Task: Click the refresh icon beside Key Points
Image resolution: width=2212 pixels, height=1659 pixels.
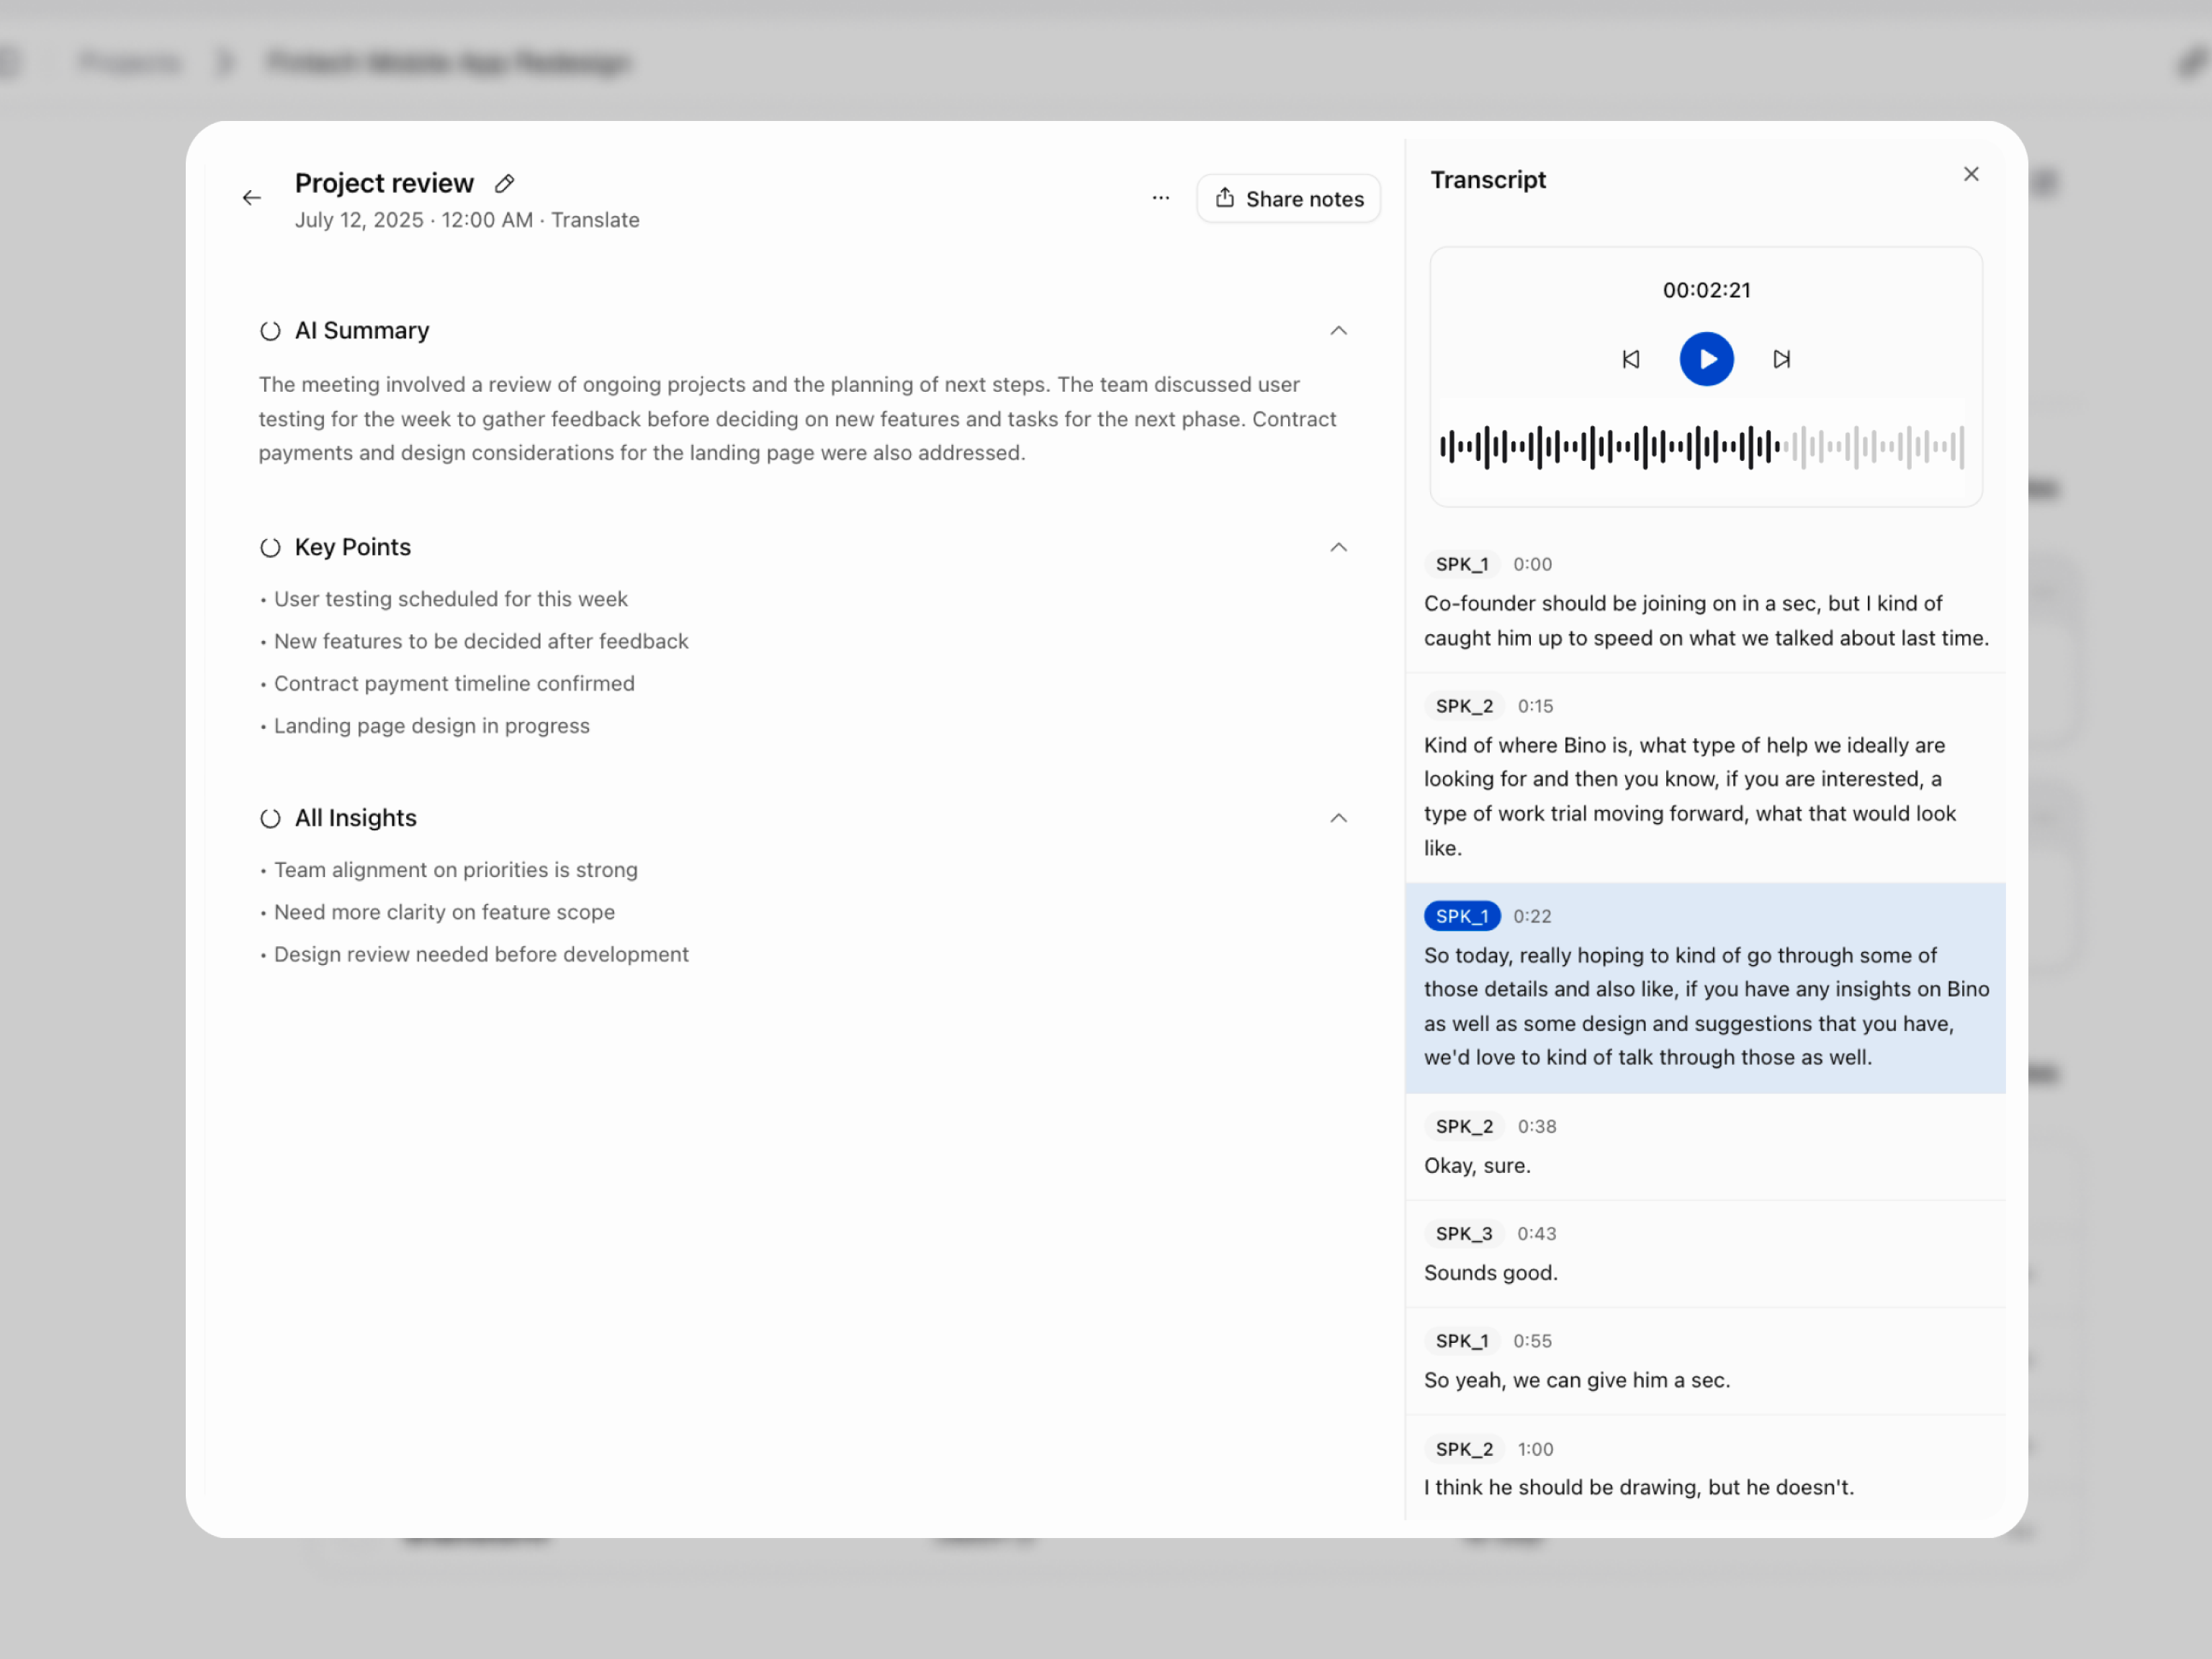Action: [270, 548]
